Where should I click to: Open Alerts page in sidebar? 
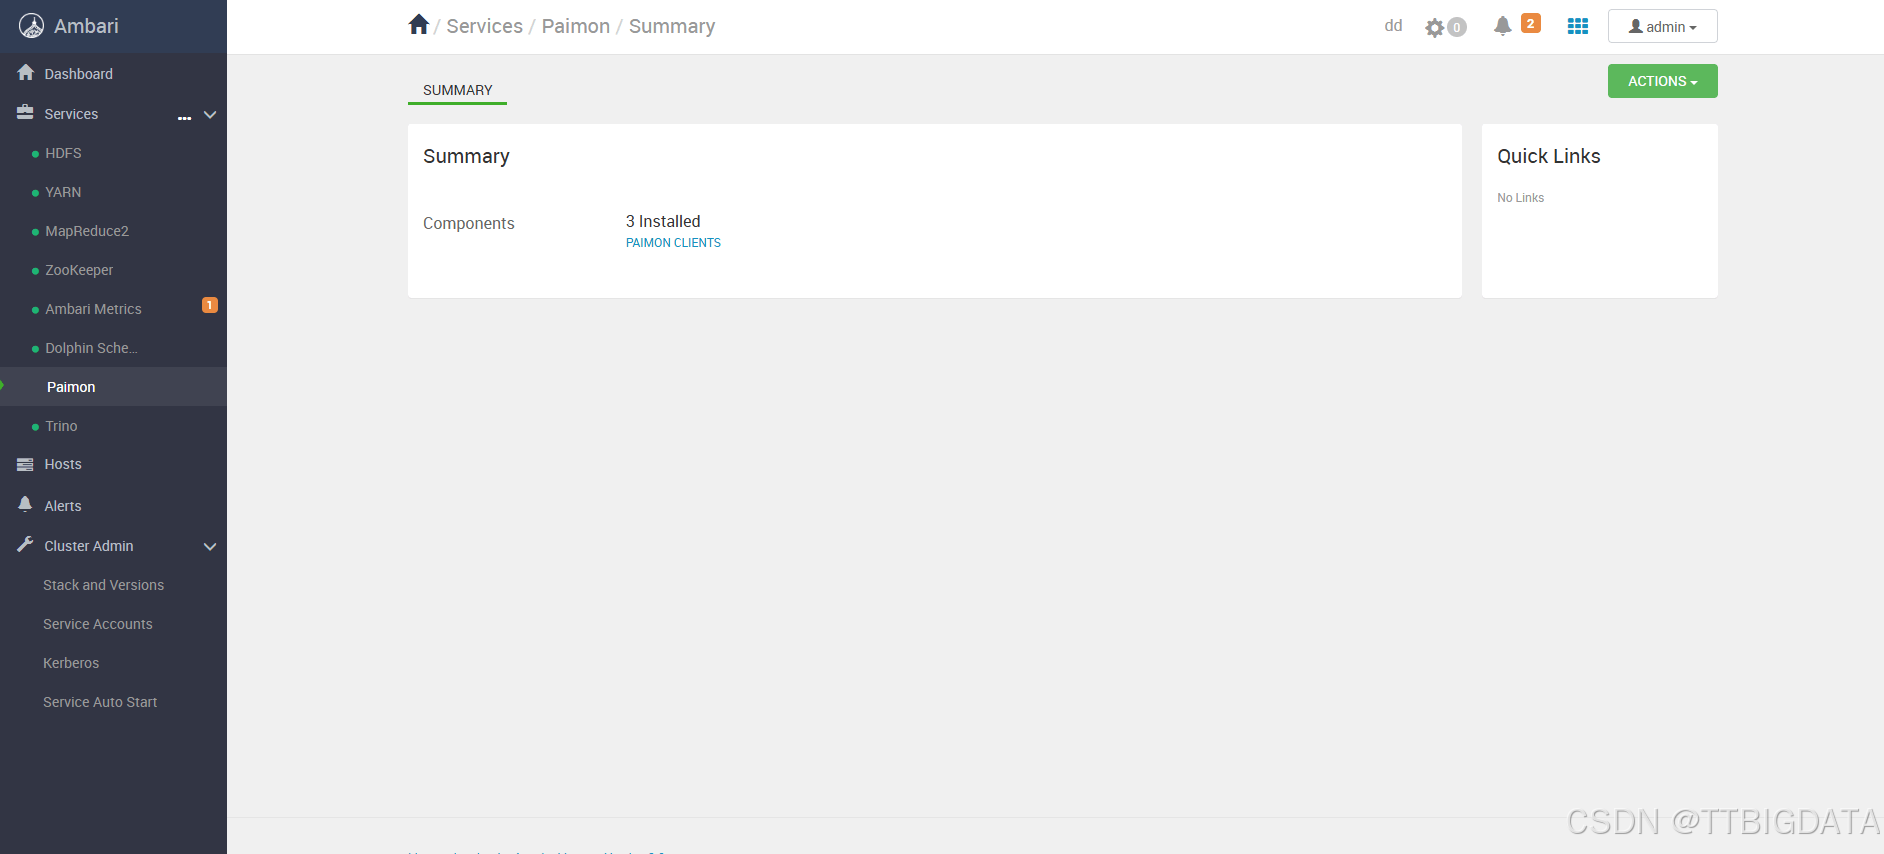point(63,506)
